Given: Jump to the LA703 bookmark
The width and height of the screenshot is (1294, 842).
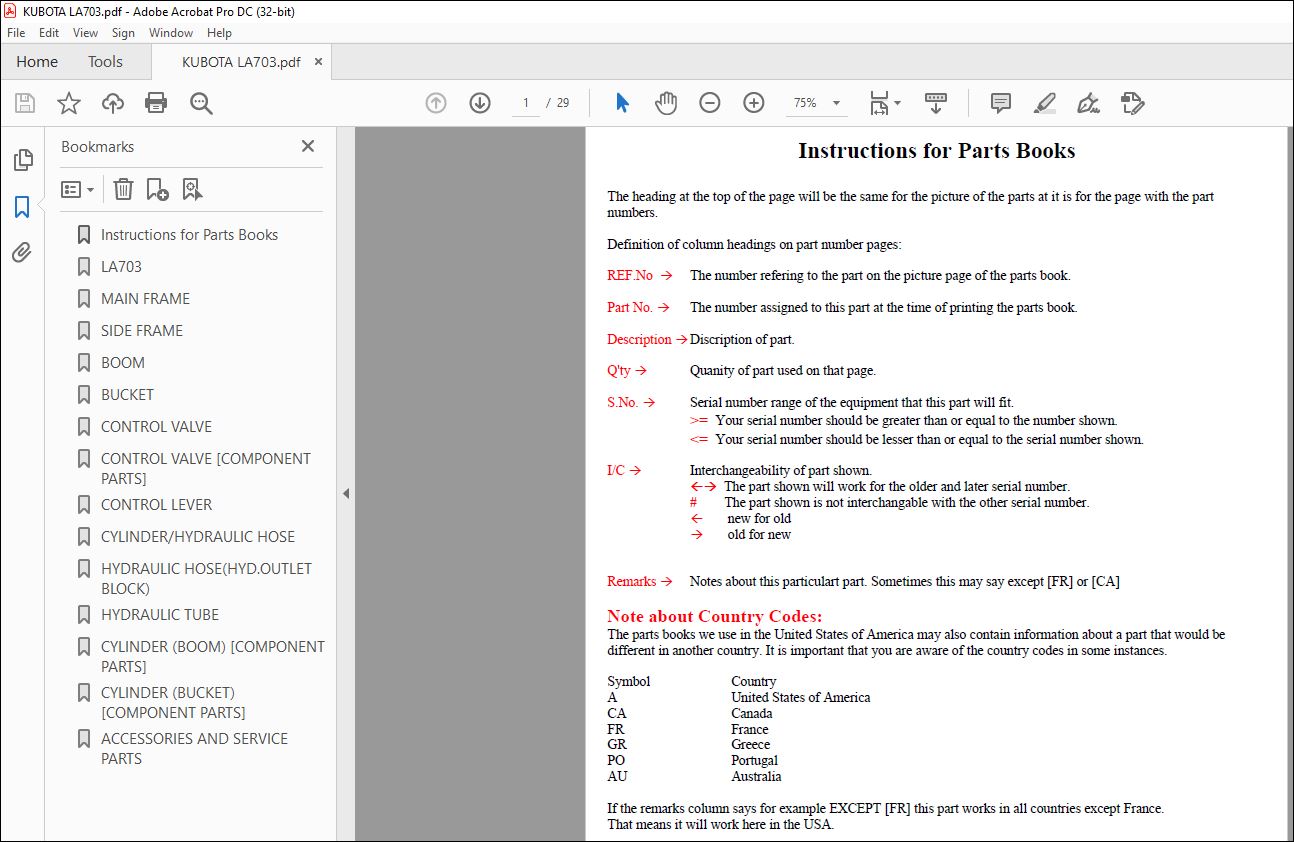Looking at the screenshot, I should coord(121,267).
